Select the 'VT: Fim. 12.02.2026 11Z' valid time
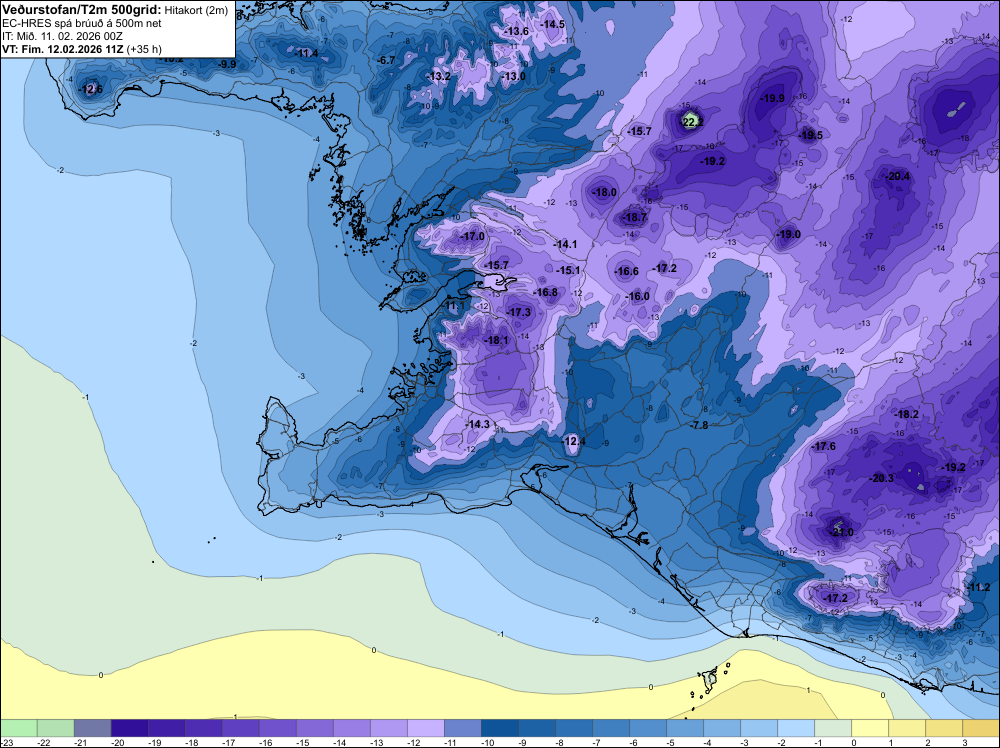The height and width of the screenshot is (748, 1000). point(63,49)
